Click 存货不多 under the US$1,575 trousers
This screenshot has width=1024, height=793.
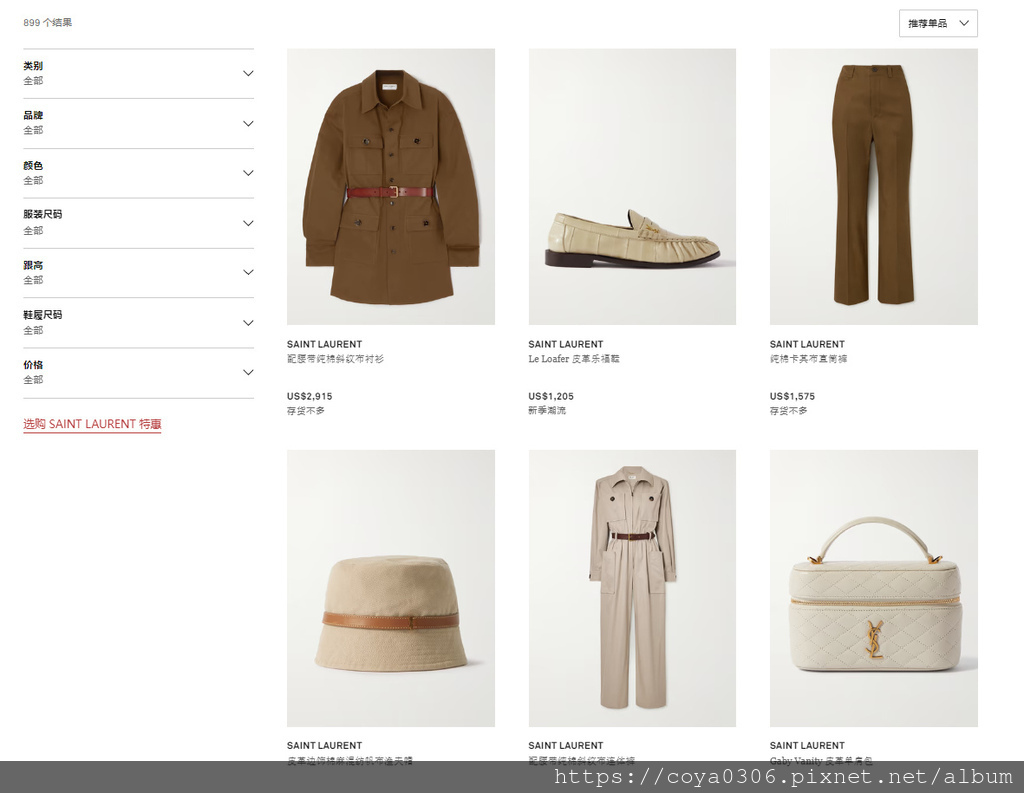789,410
